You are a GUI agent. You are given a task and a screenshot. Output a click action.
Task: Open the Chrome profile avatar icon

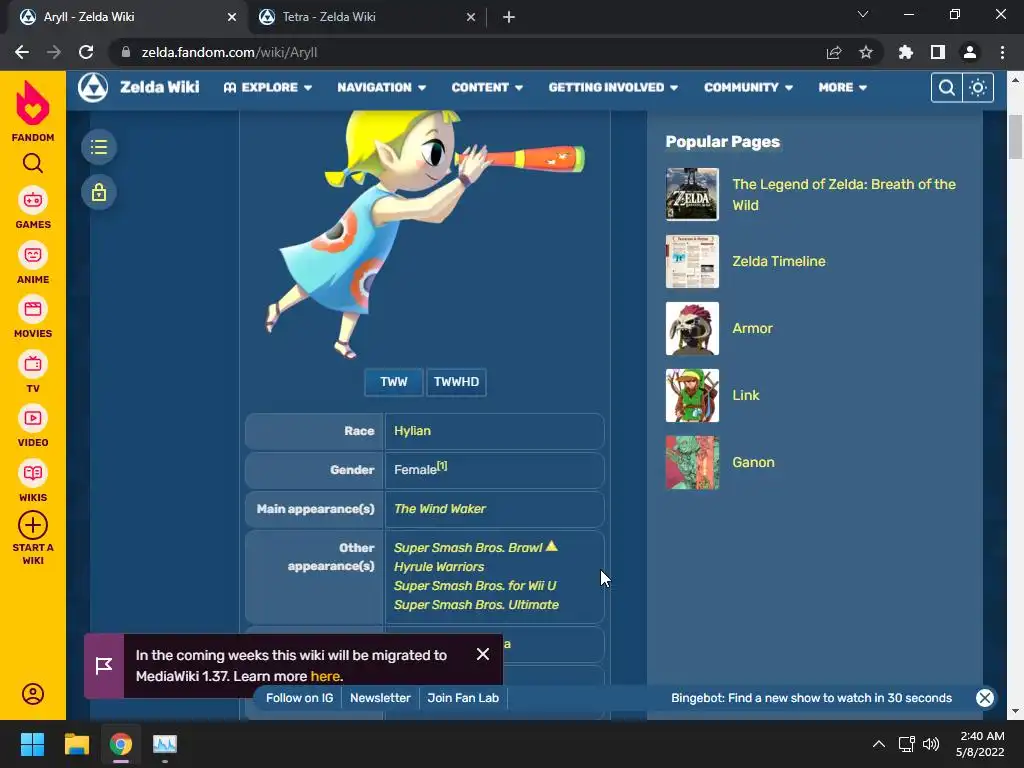pyautogui.click(x=970, y=52)
